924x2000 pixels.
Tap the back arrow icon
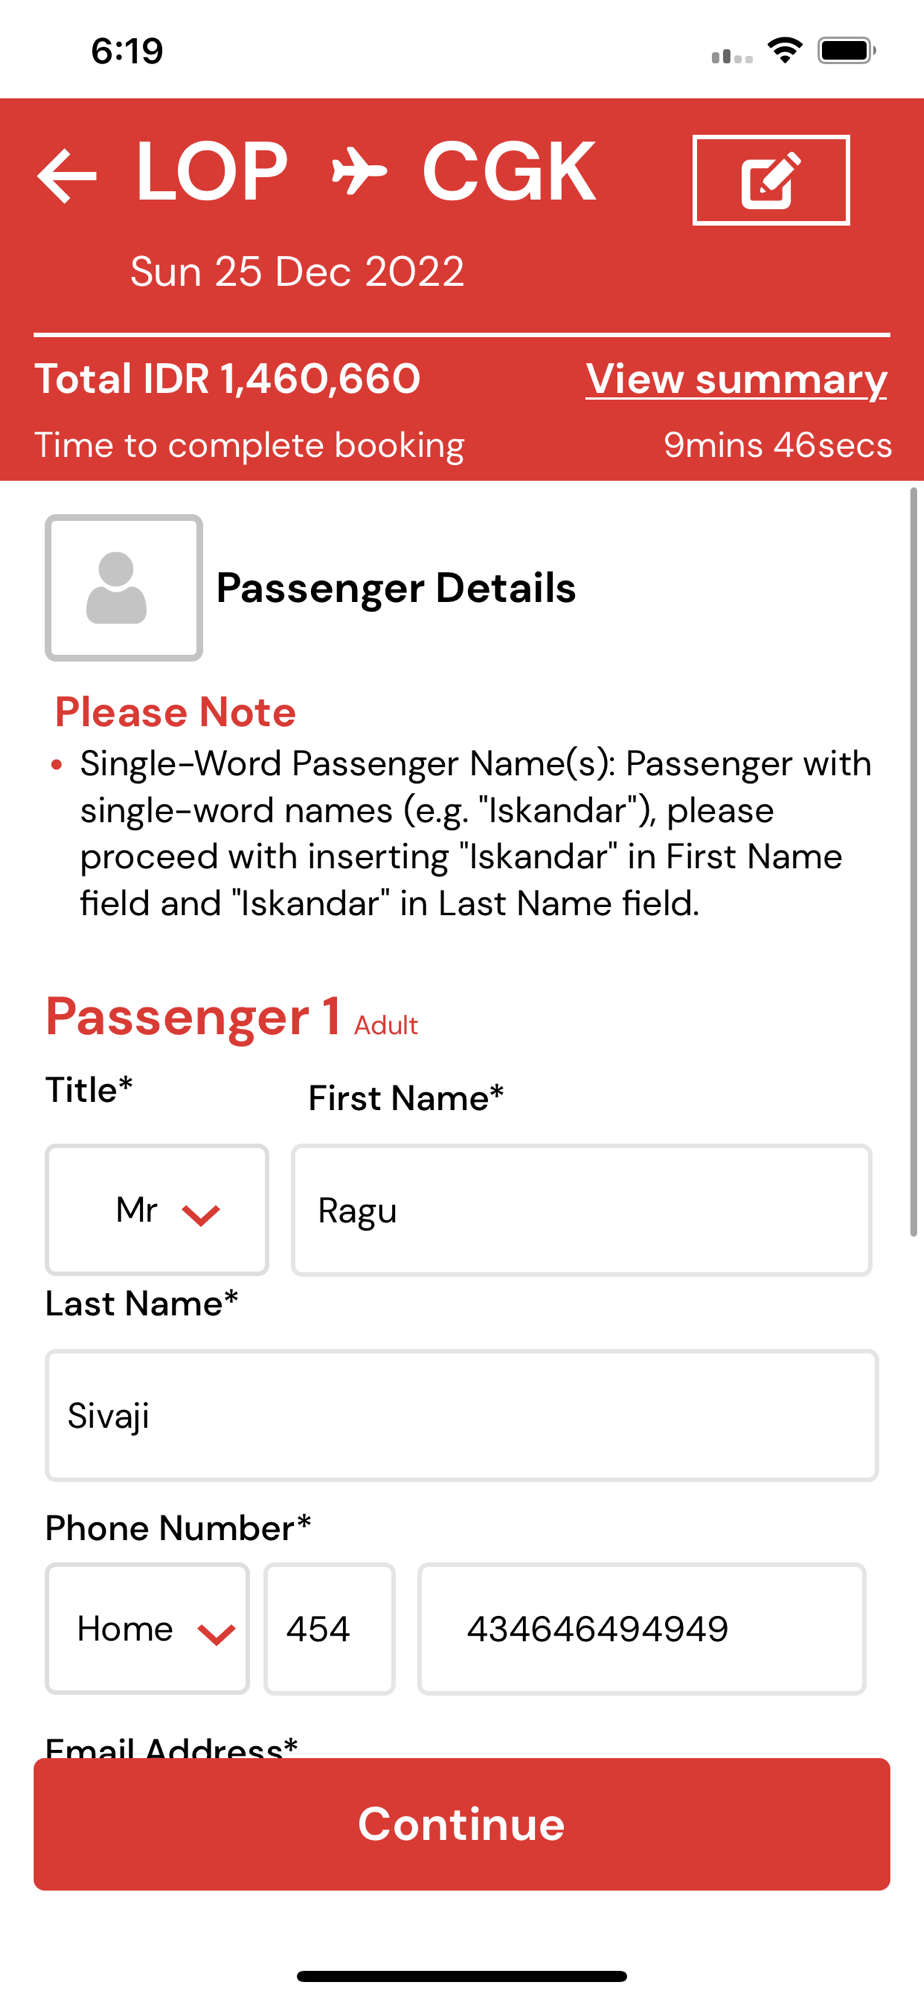(x=67, y=175)
